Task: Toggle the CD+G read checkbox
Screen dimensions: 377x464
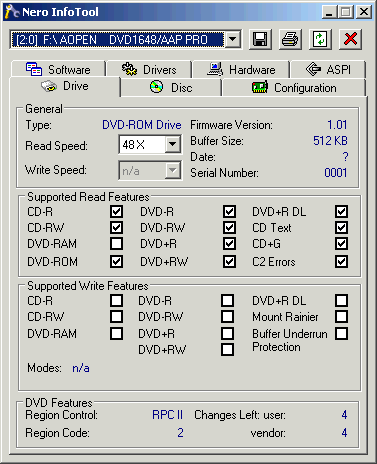Action: click(x=342, y=244)
